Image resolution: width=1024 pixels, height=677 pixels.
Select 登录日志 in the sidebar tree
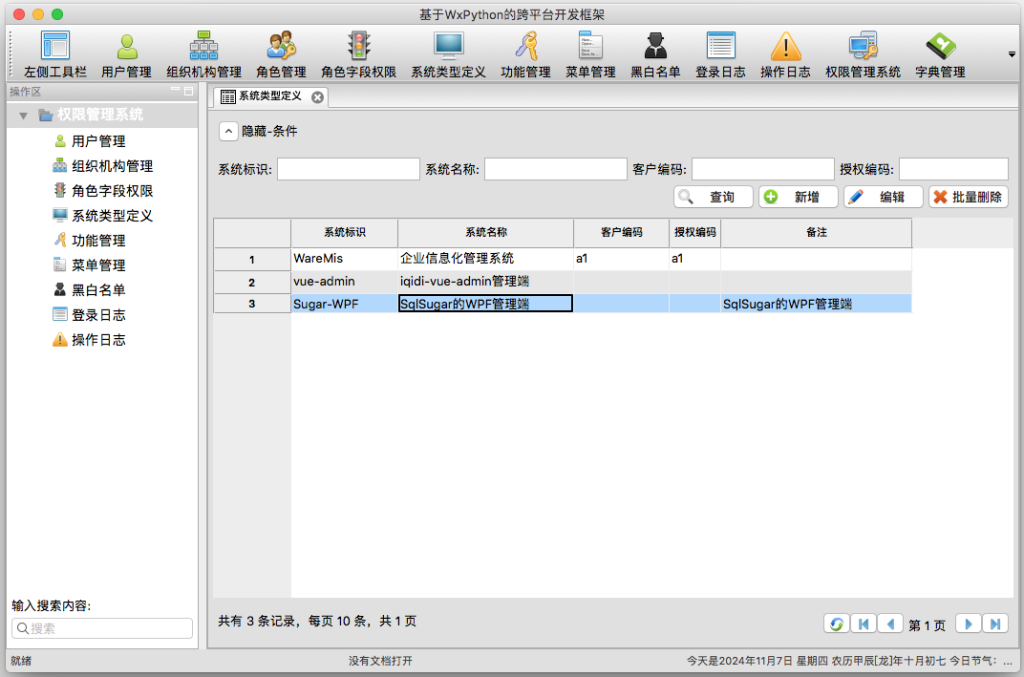(x=98, y=315)
